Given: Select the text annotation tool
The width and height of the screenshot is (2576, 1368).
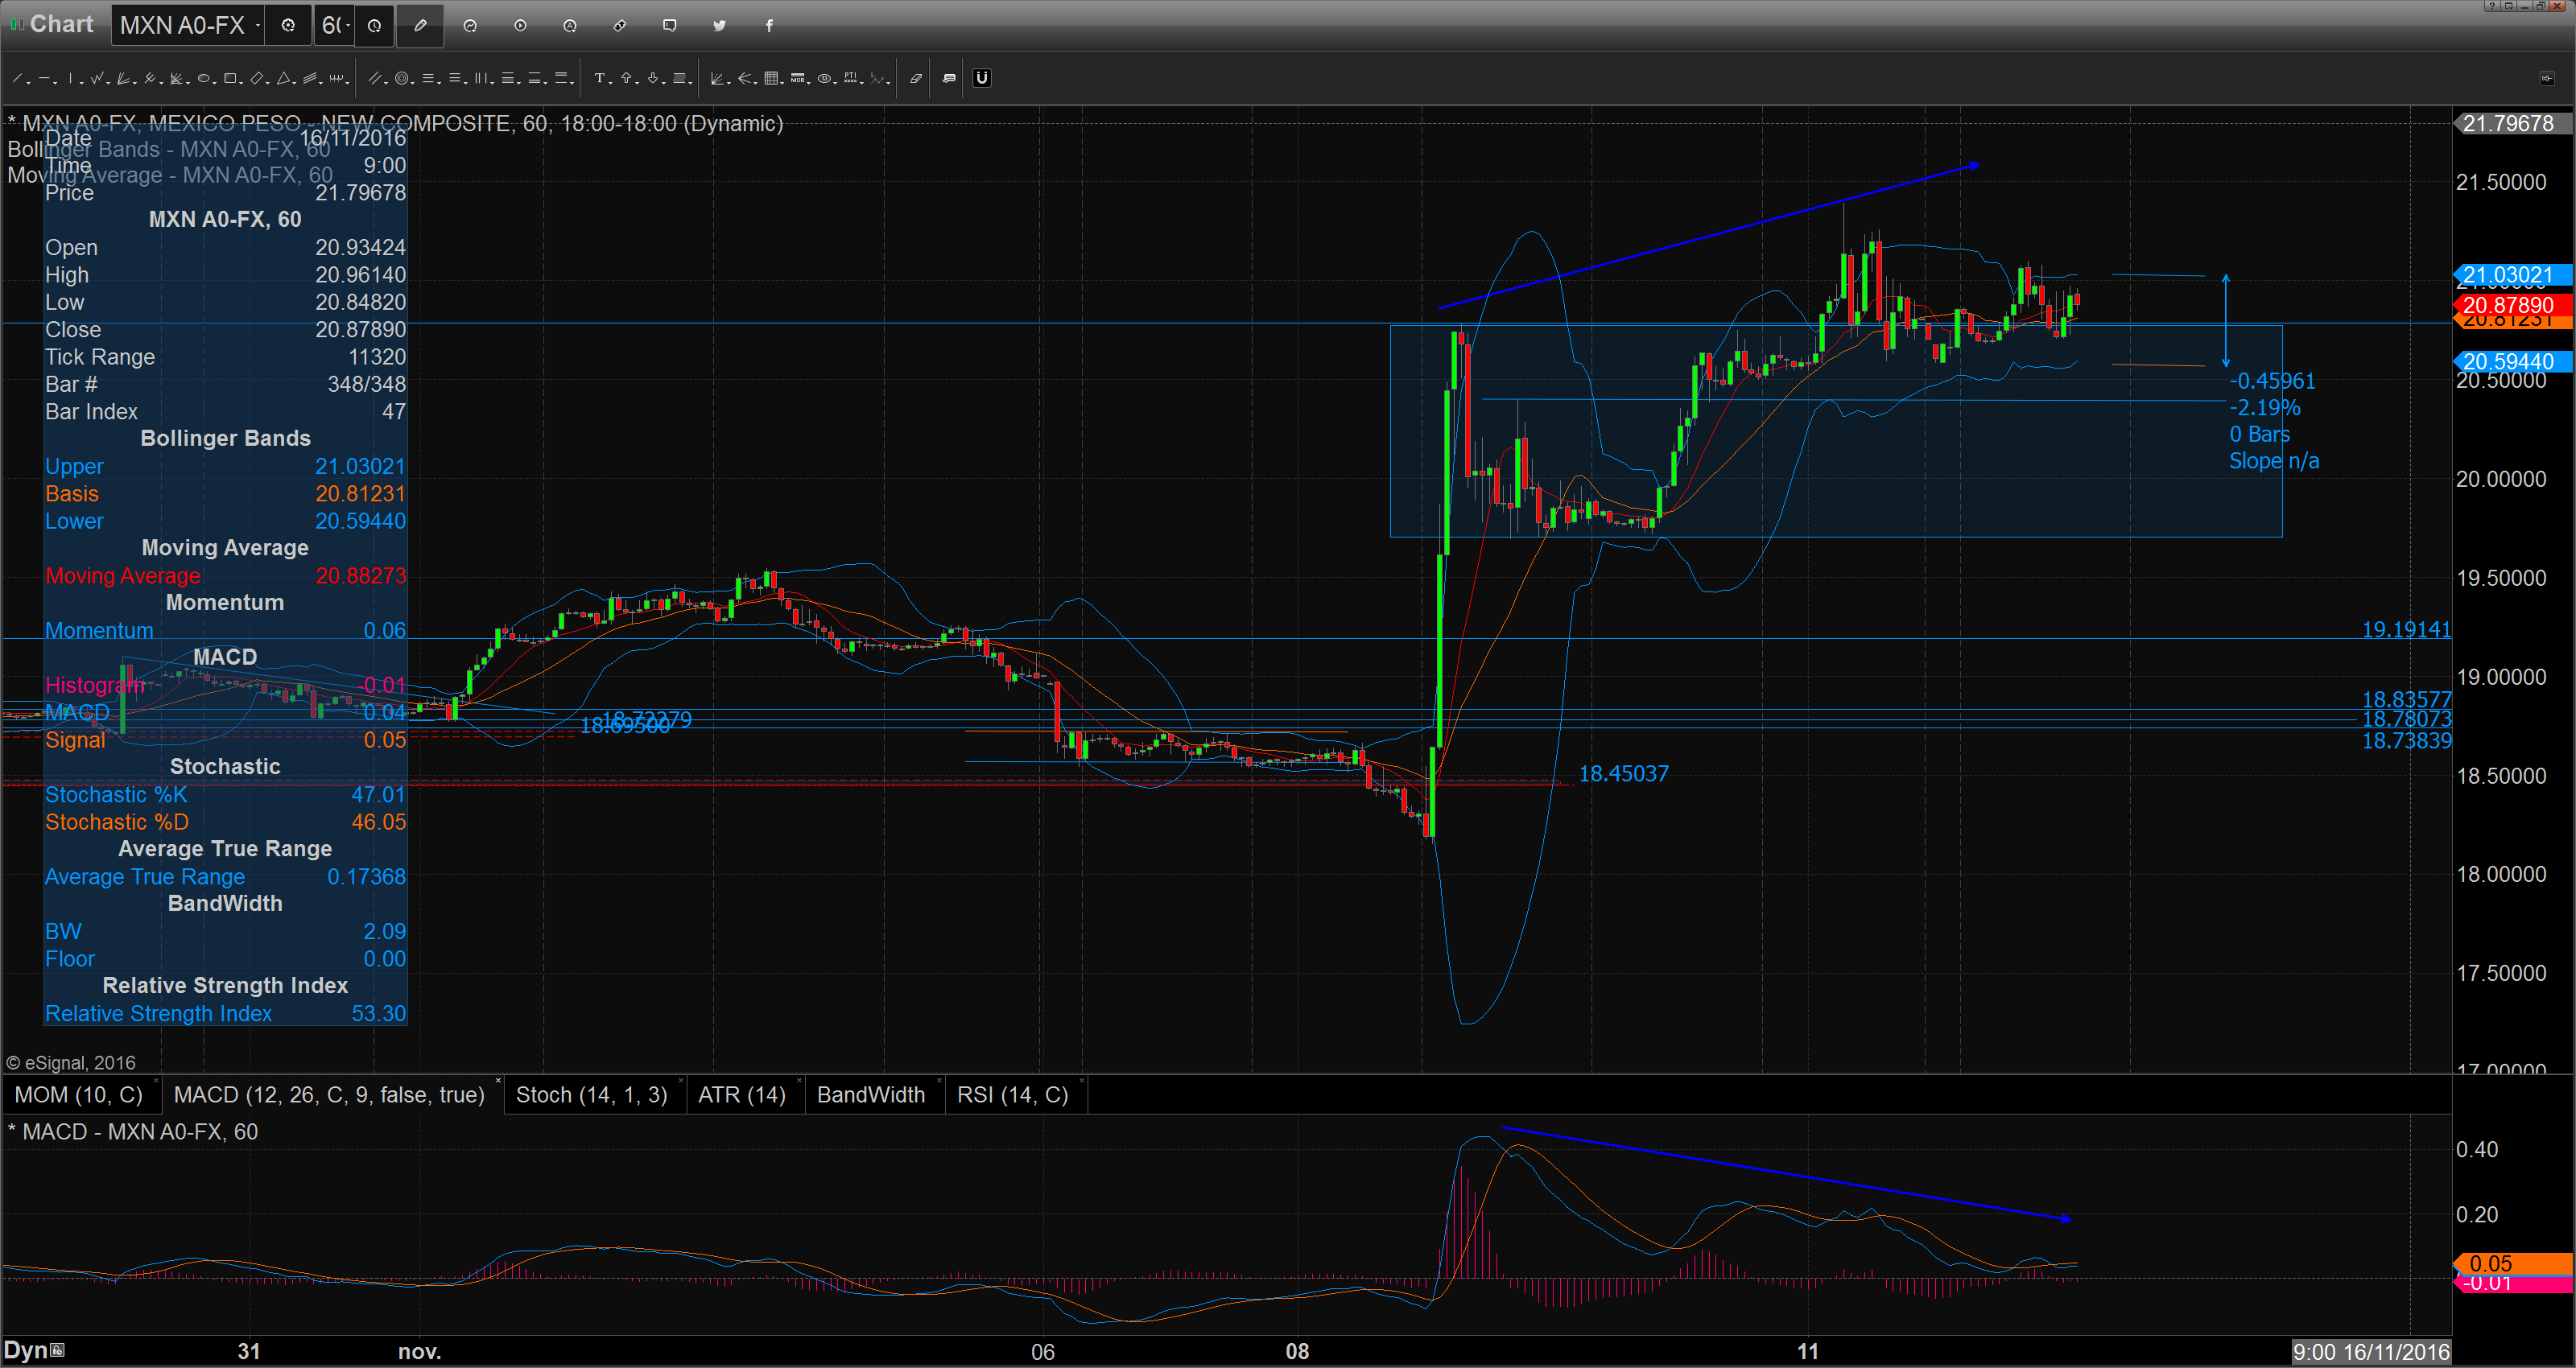Looking at the screenshot, I should (600, 78).
